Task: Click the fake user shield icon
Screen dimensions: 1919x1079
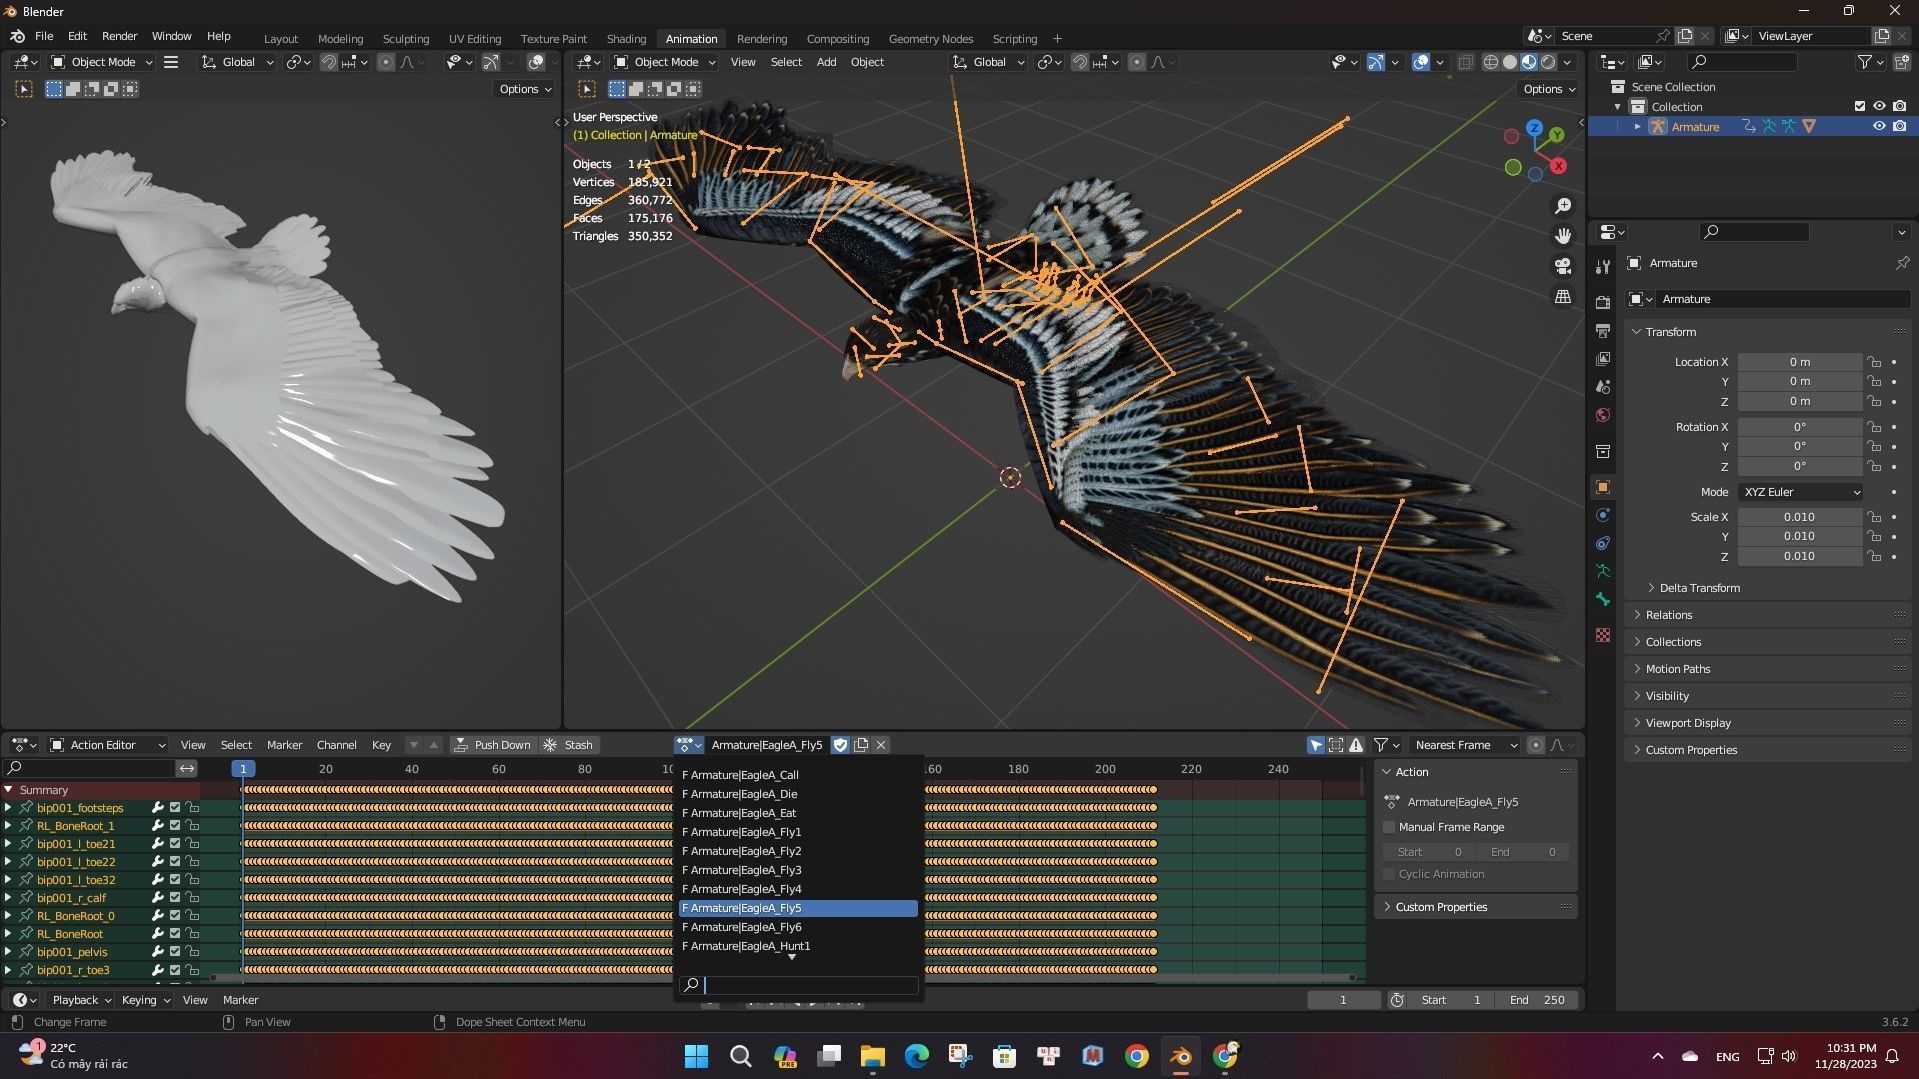Action: [840, 745]
